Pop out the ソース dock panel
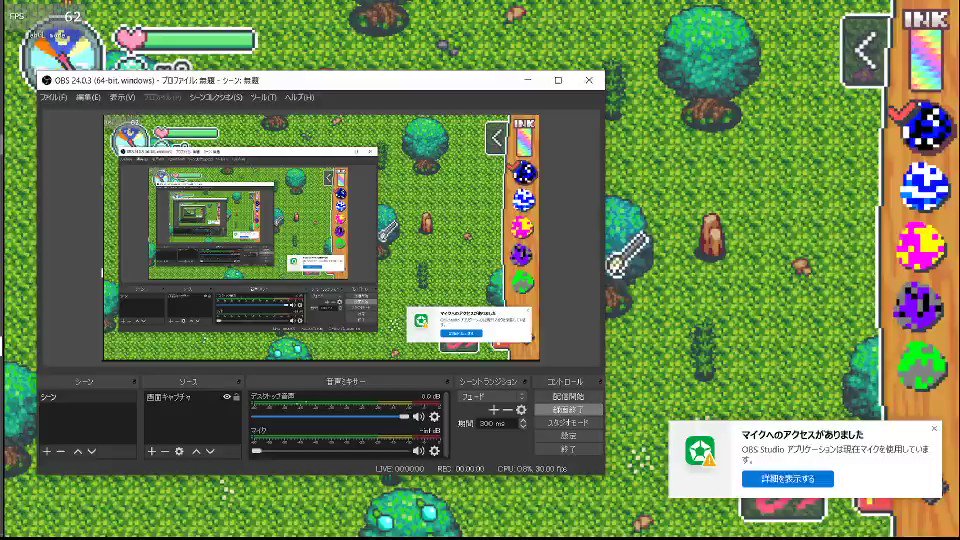Viewport: 960px width, 540px height. [x=238, y=381]
